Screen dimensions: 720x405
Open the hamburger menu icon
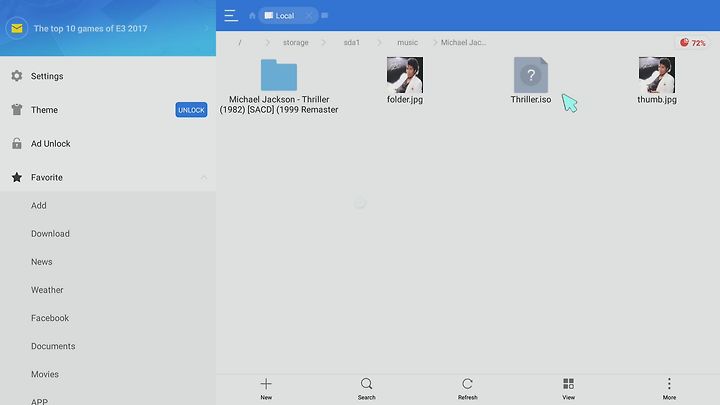(x=231, y=16)
